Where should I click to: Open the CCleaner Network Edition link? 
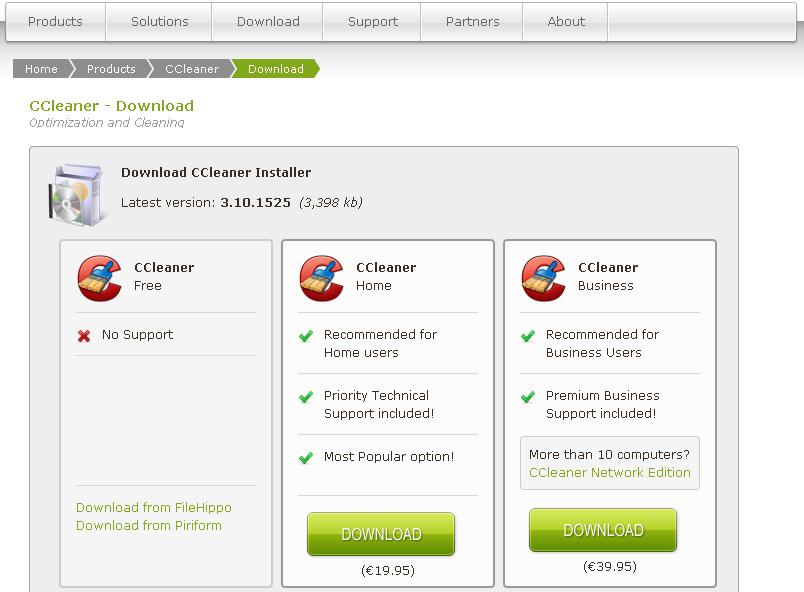click(610, 473)
